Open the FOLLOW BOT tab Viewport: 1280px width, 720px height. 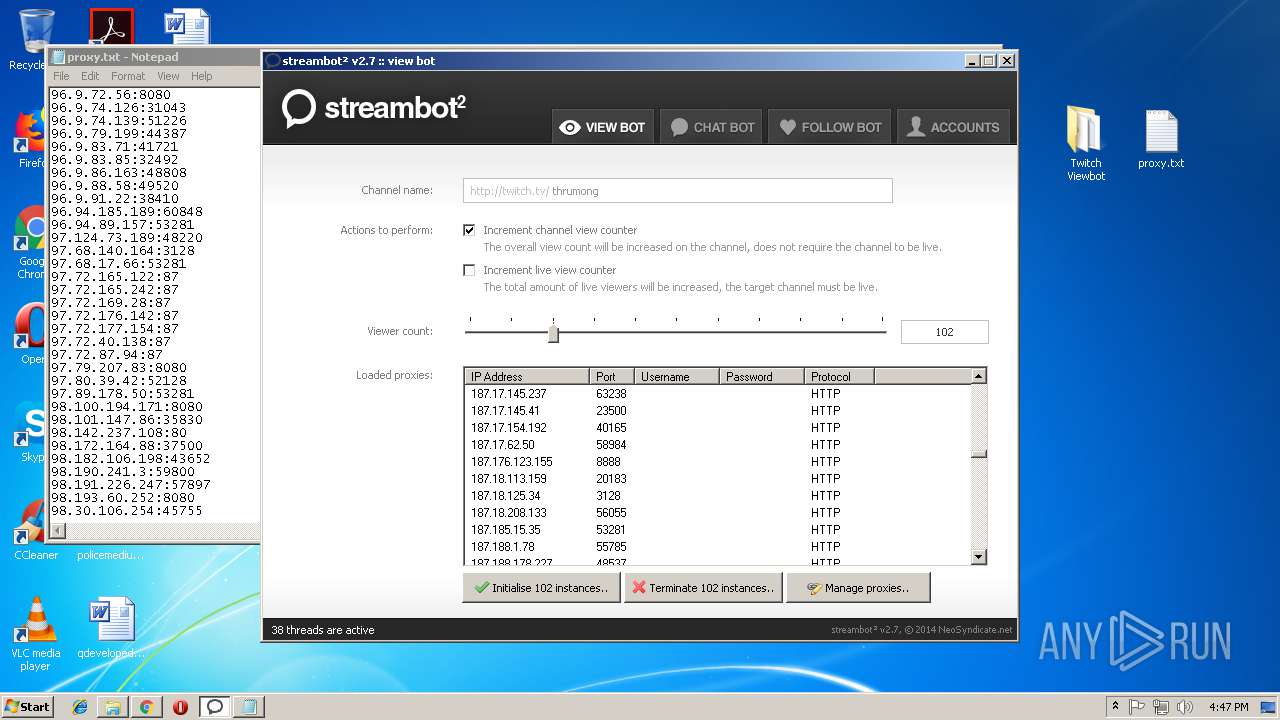coord(830,127)
